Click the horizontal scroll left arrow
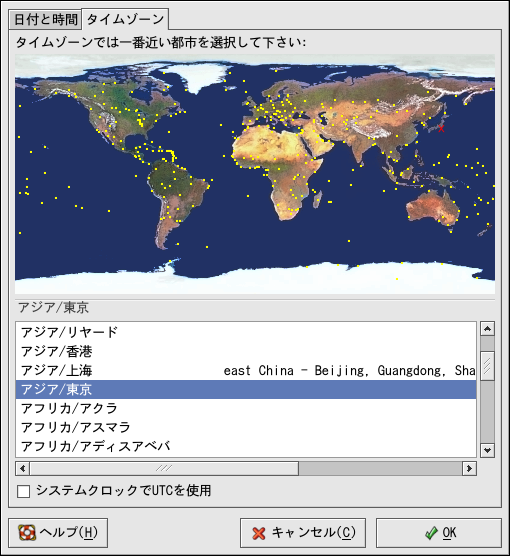 coord(23,468)
